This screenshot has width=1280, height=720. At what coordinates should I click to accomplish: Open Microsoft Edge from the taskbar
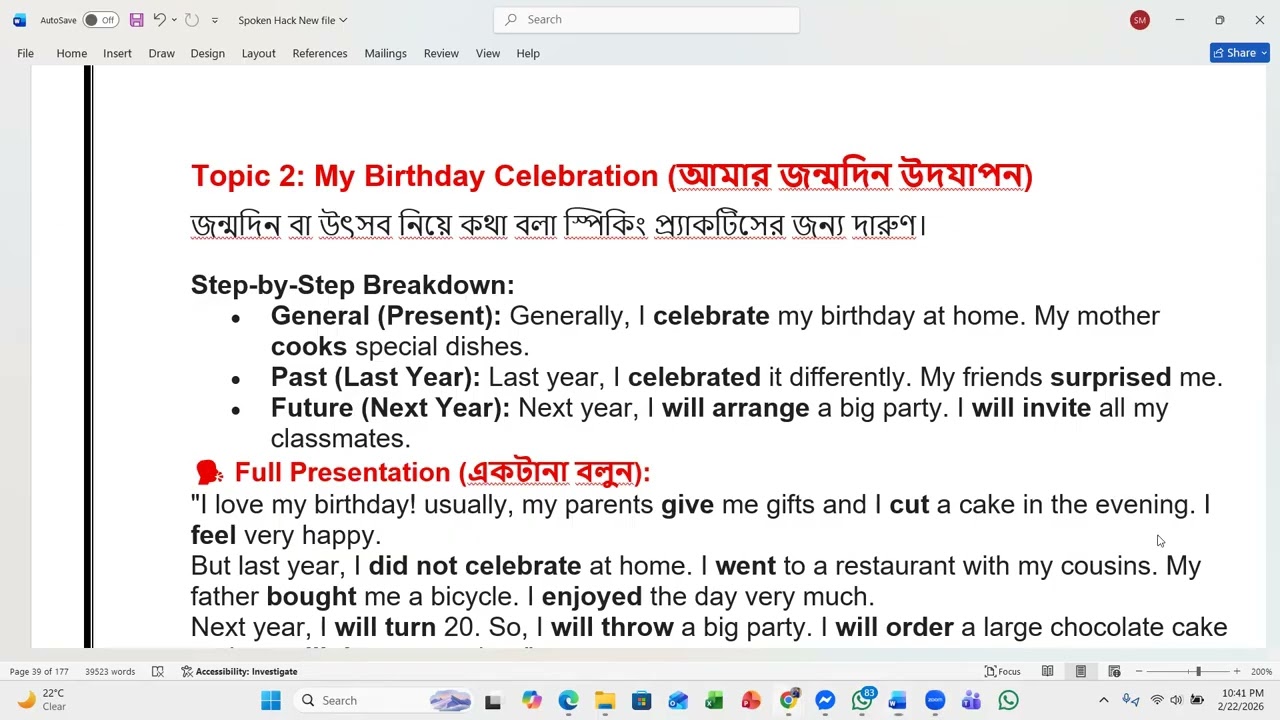568,701
